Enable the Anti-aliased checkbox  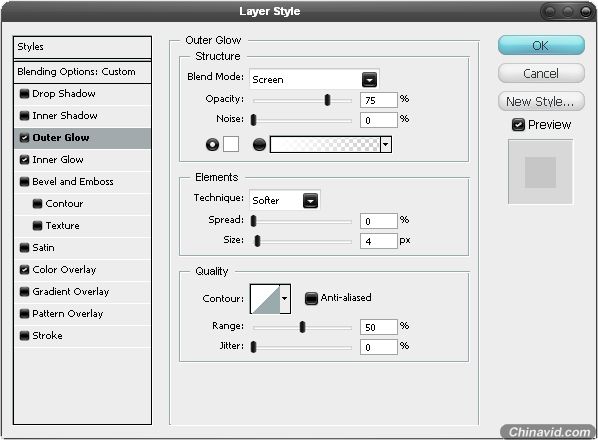click(x=311, y=298)
